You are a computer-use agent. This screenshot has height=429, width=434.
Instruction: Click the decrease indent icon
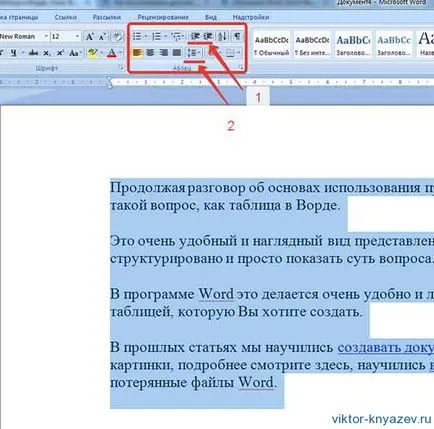click(x=195, y=36)
